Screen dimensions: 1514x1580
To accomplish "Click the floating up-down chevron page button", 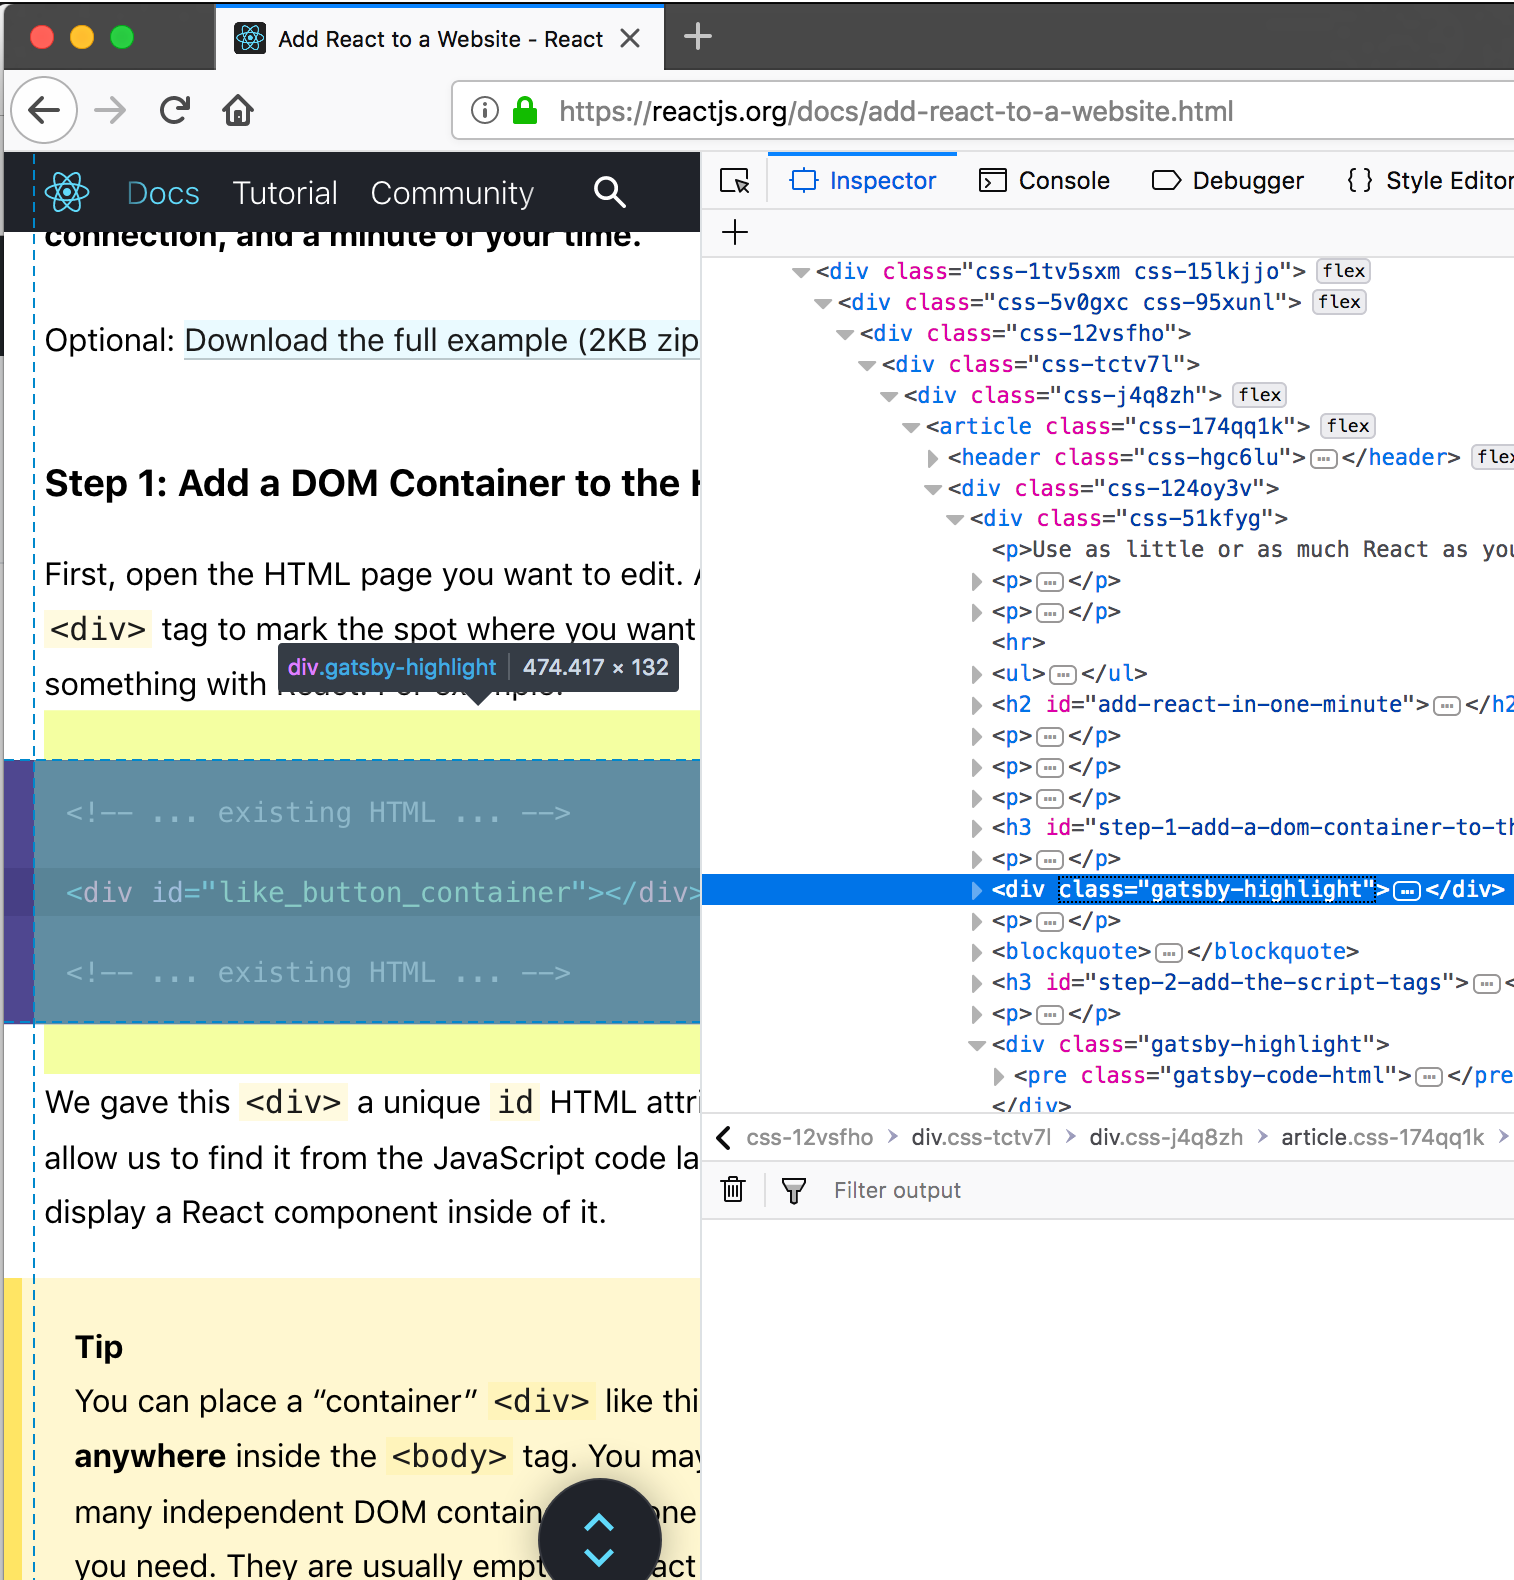I will click(x=599, y=1538).
